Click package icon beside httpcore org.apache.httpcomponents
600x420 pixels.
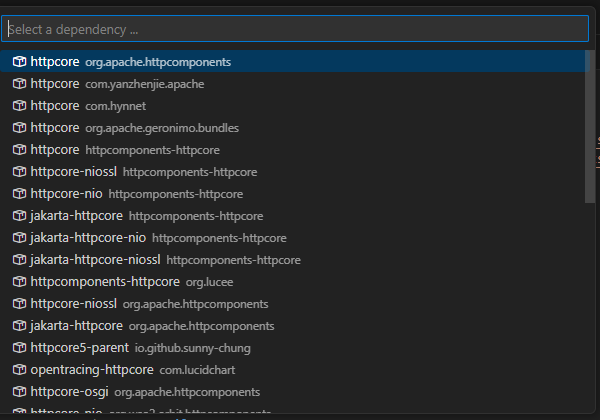coord(19,62)
